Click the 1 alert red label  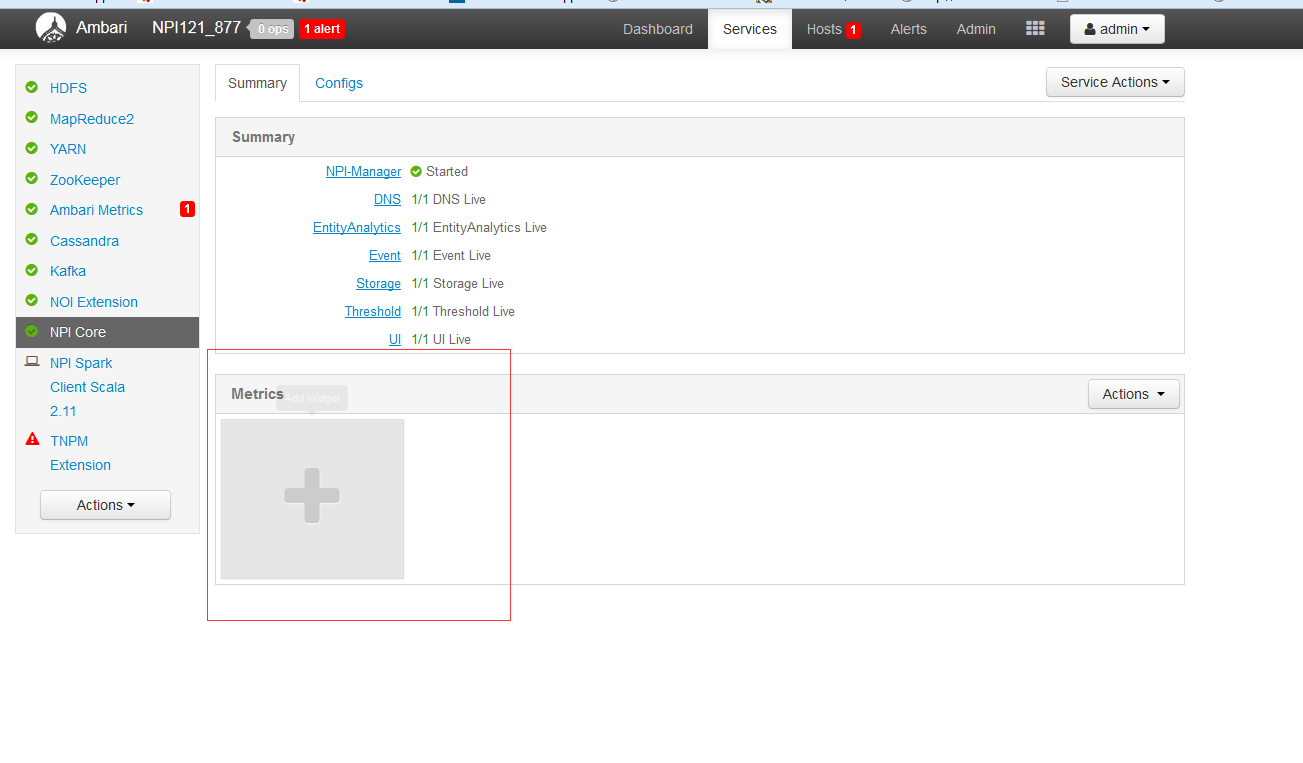pyautogui.click(x=322, y=29)
